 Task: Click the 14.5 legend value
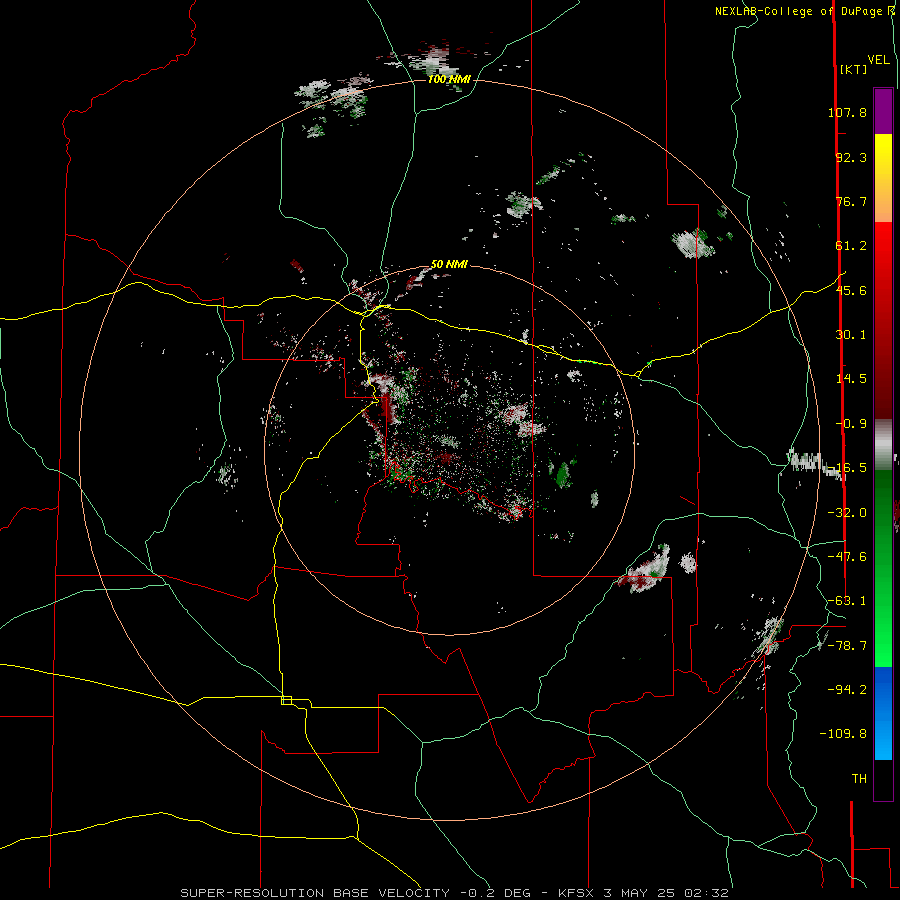pos(851,379)
